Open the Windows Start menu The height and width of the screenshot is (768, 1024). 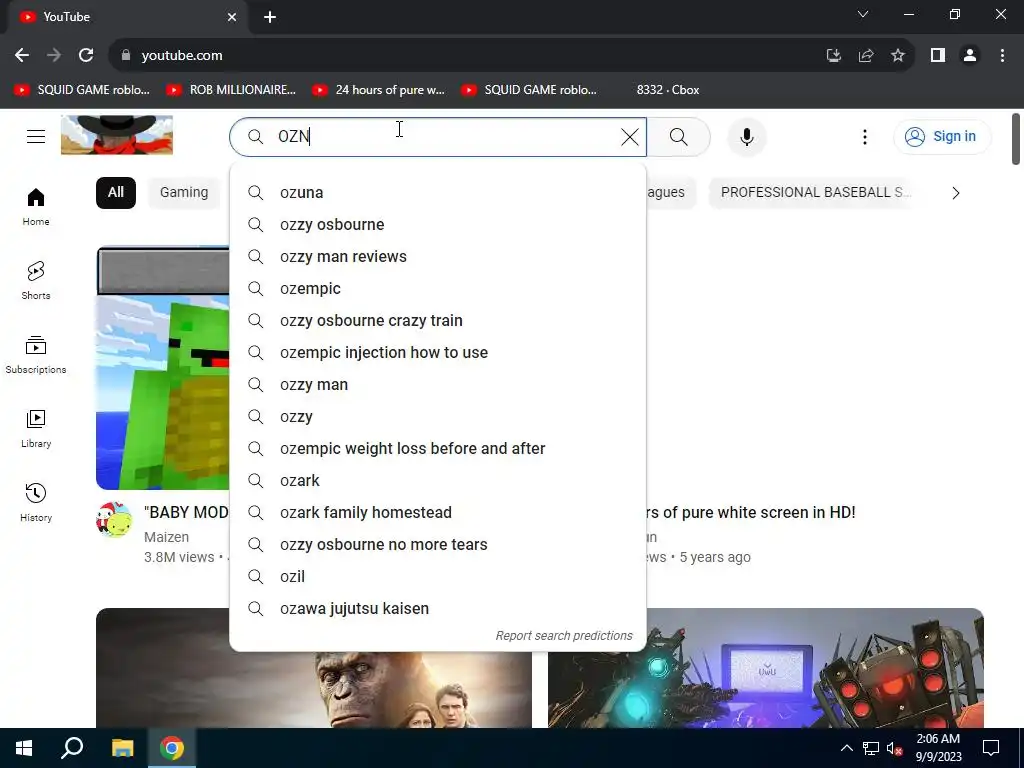[x=24, y=748]
